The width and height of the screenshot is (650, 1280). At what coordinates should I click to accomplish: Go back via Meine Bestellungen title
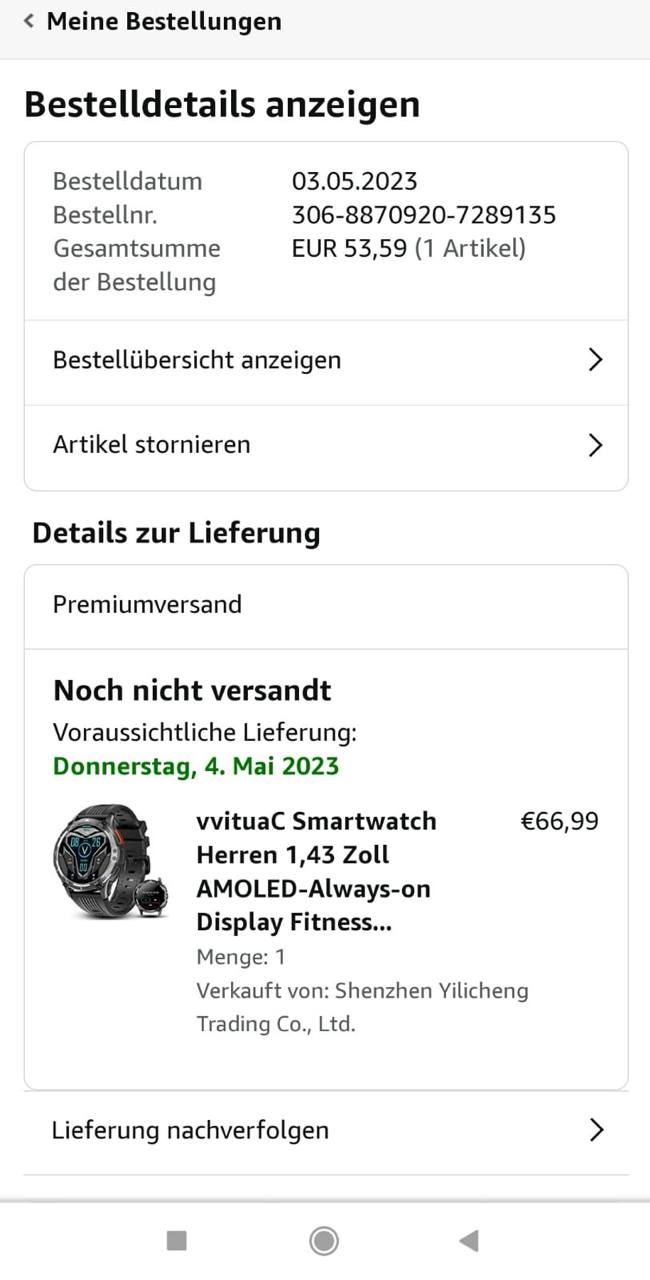[x=164, y=21]
